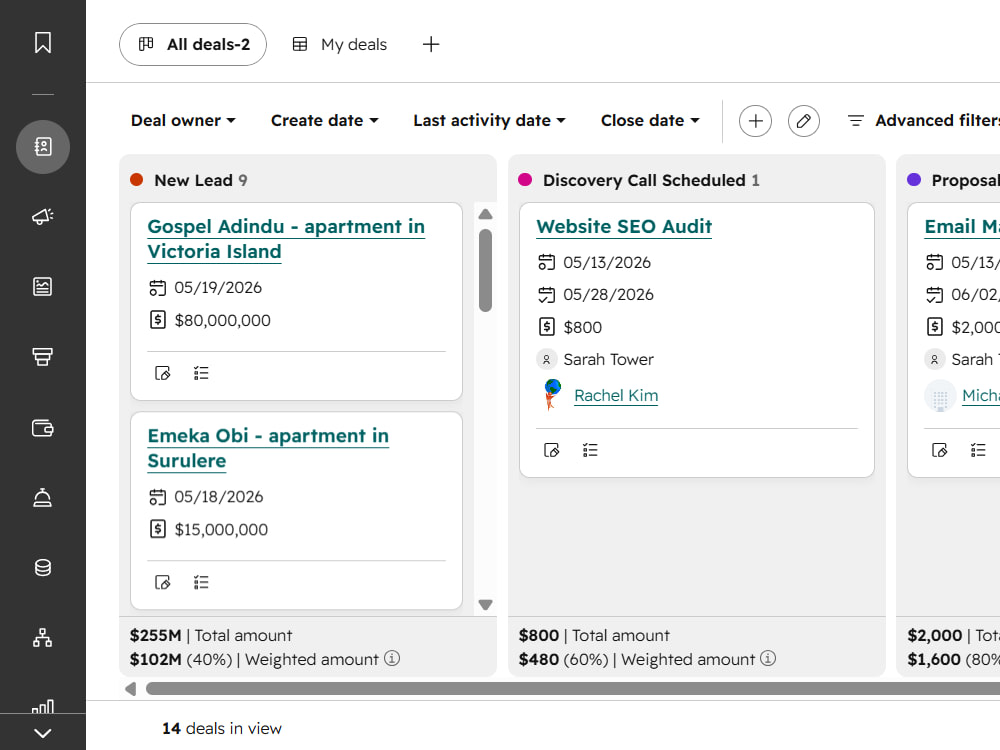Click the board horizontal scrollbar track
This screenshot has width=1000, height=750.
[x=573, y=689]
